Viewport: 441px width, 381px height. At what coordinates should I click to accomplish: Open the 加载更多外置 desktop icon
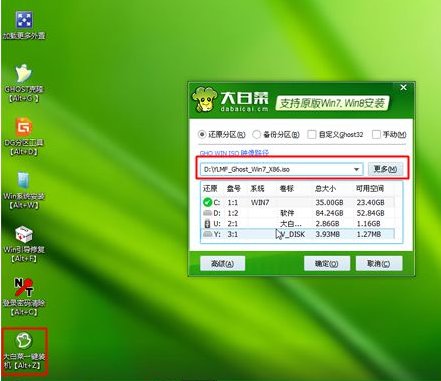(24, 25)
